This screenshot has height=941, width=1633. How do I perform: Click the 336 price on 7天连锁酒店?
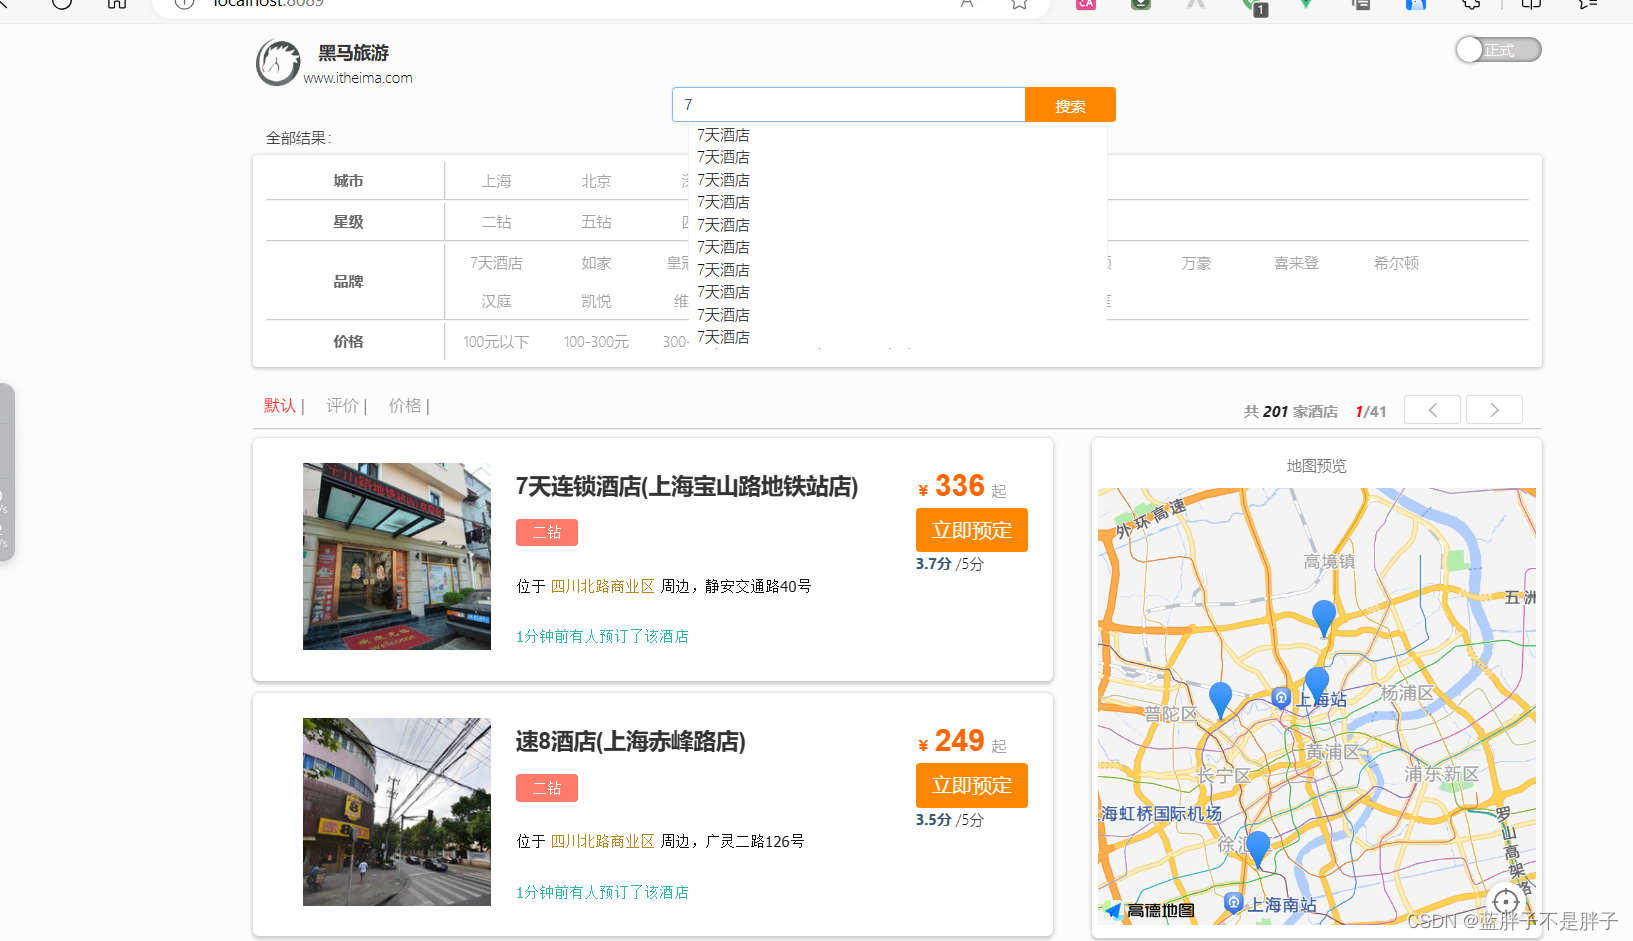click(x=960, y=486)
